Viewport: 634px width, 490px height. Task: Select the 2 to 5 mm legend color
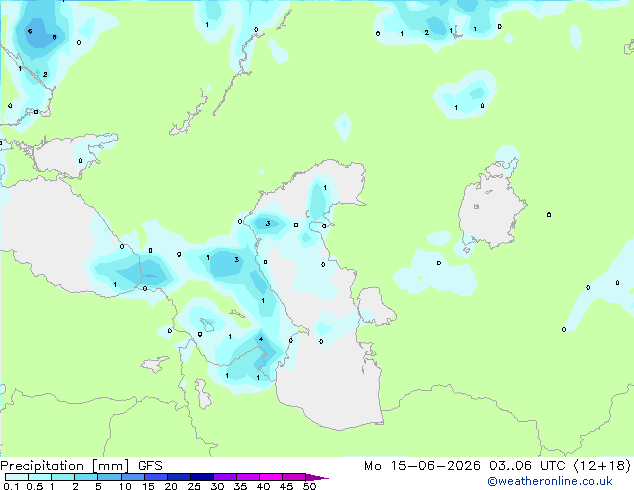pos(86,477)
